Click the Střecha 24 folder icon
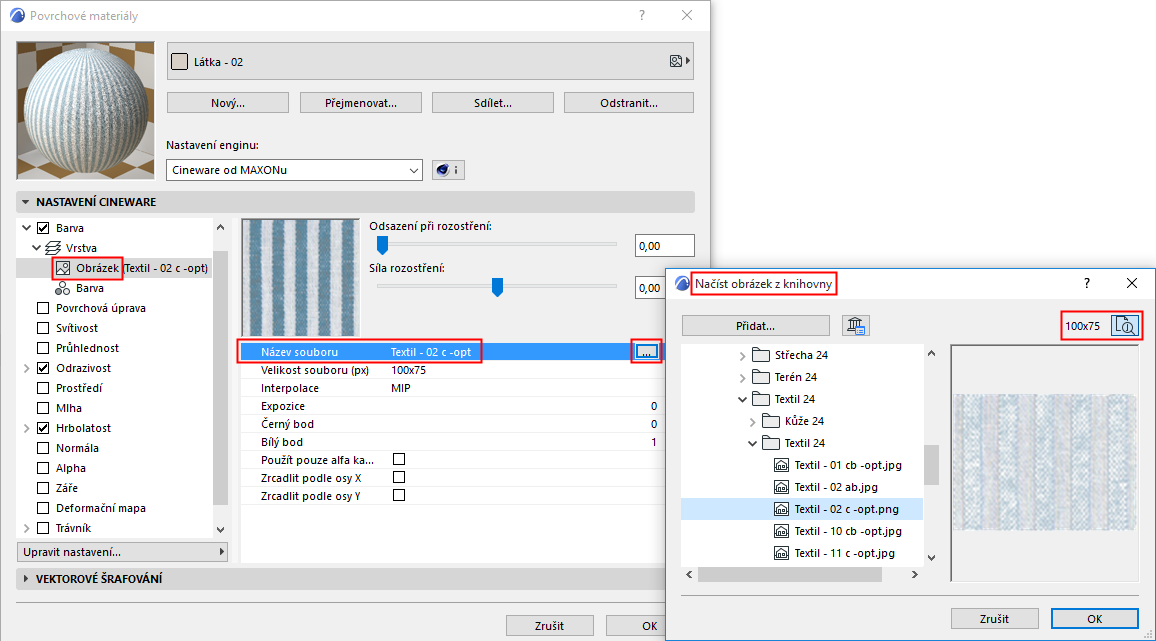Viewport: 1156px width, 641px height. click(761, 355)
